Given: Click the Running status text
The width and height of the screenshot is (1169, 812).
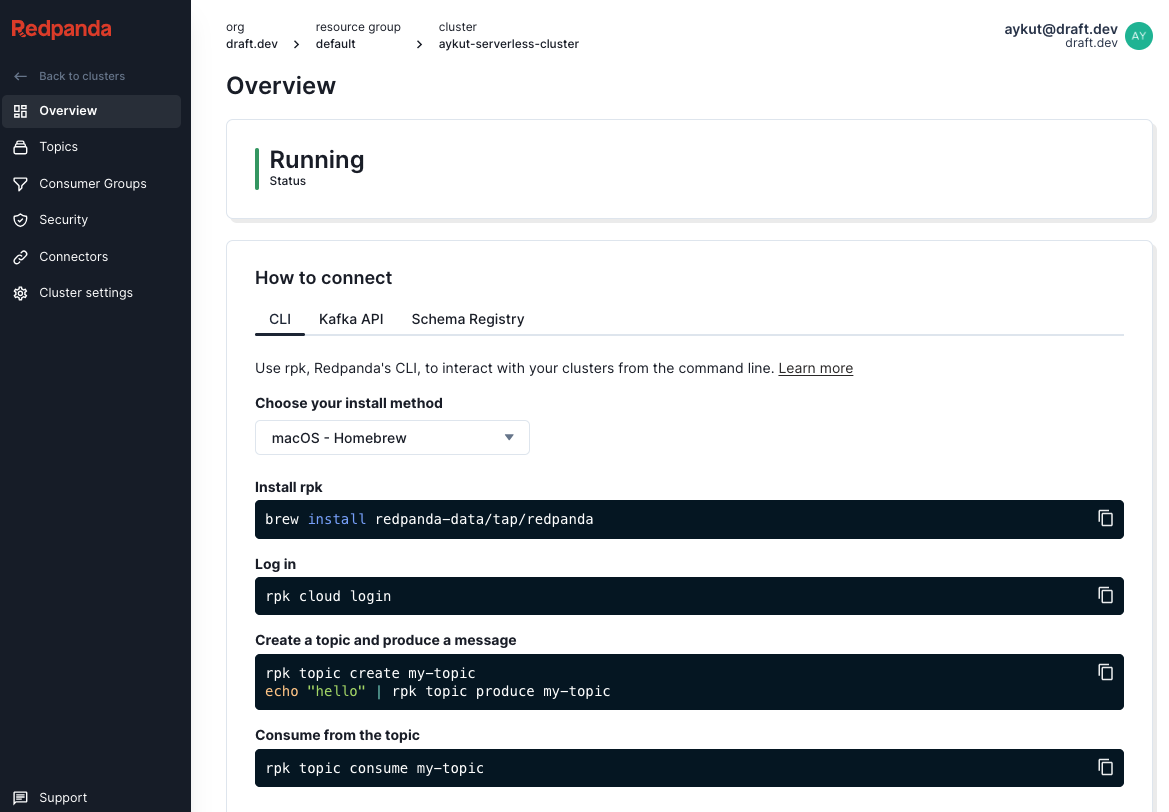Looking at the screenshot, I should click(317, 160).
